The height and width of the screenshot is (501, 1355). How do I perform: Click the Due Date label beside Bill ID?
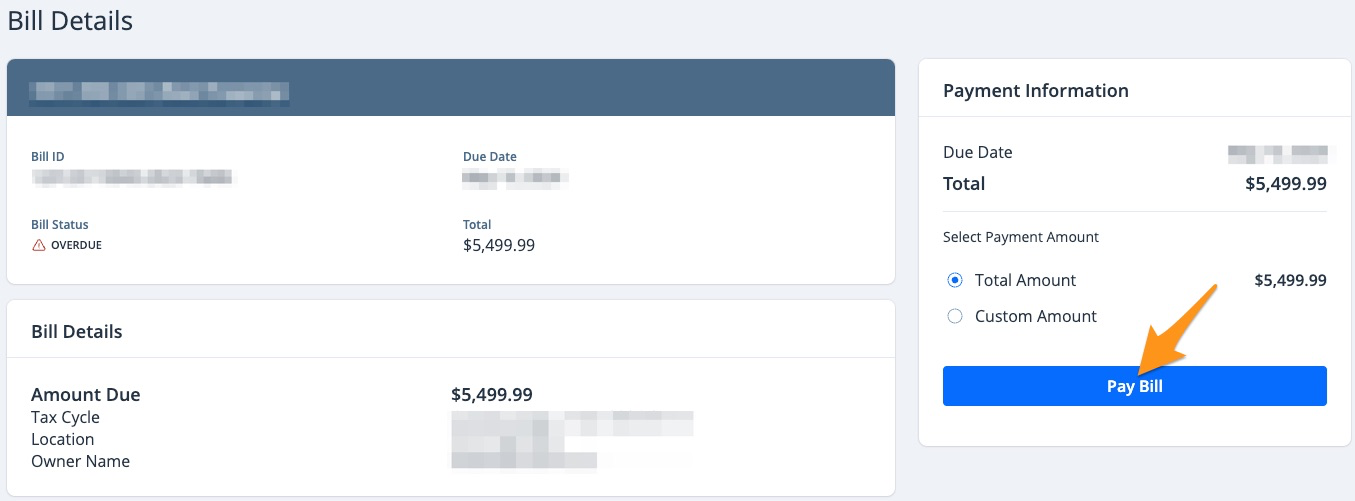(490, 157)
